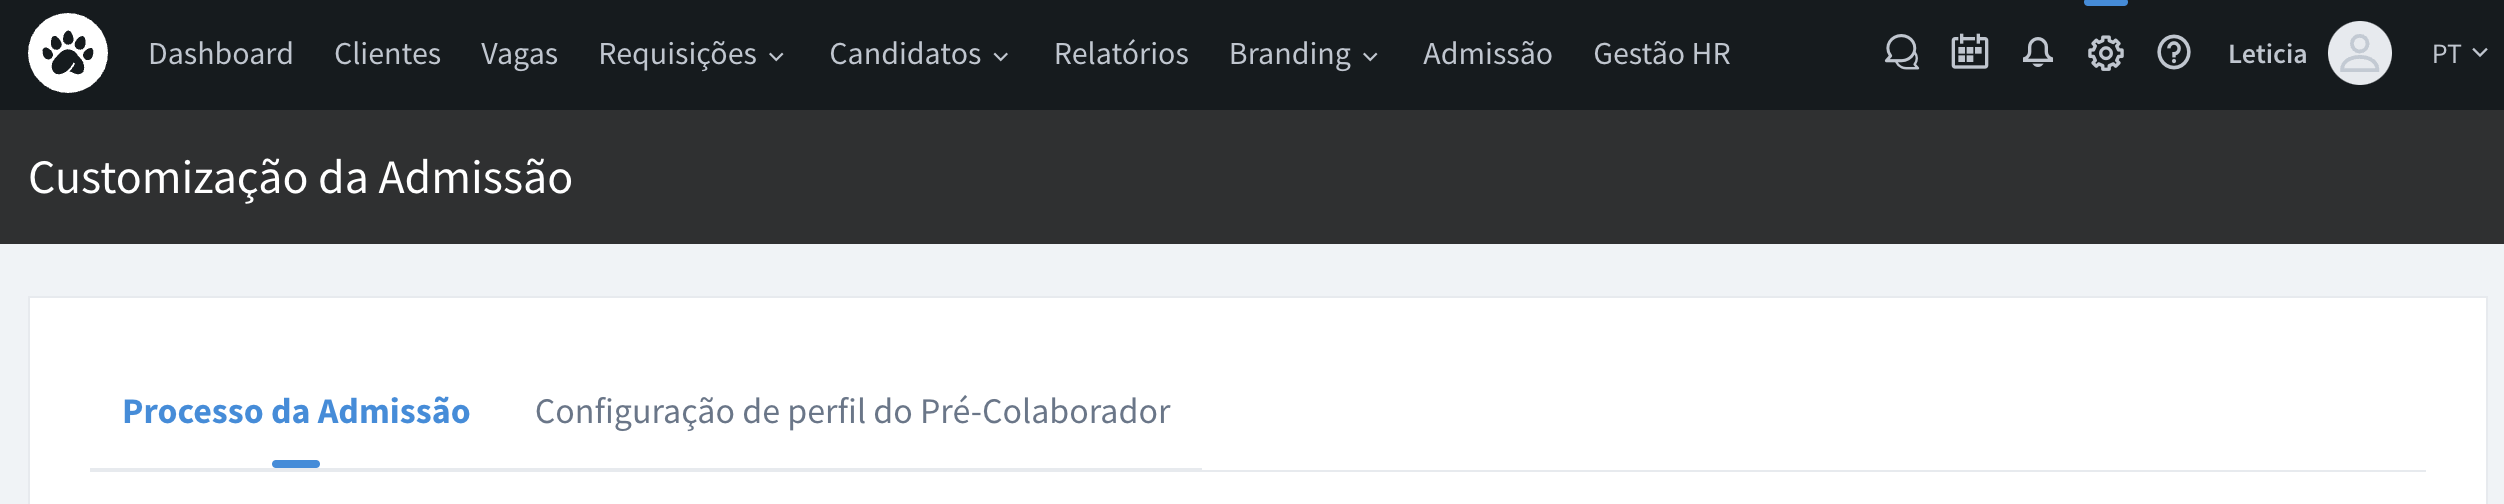
Task: Click the Leticia username label
Action: 2267,54
